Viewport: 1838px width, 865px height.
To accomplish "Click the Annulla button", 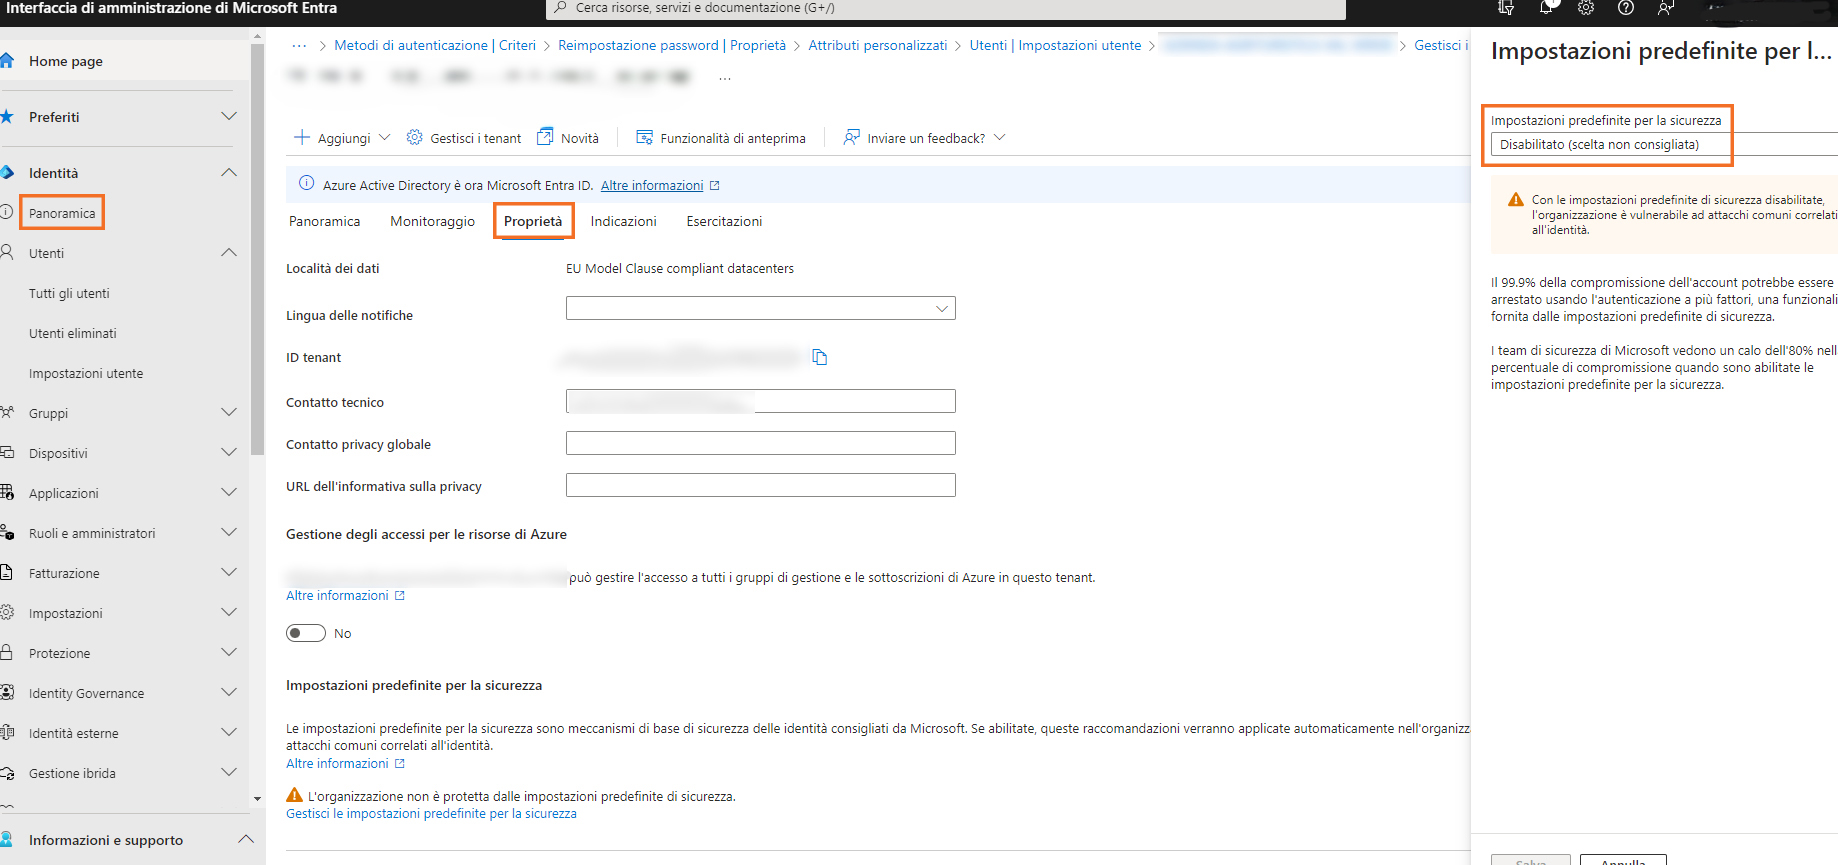I will tap(1623, 860).
